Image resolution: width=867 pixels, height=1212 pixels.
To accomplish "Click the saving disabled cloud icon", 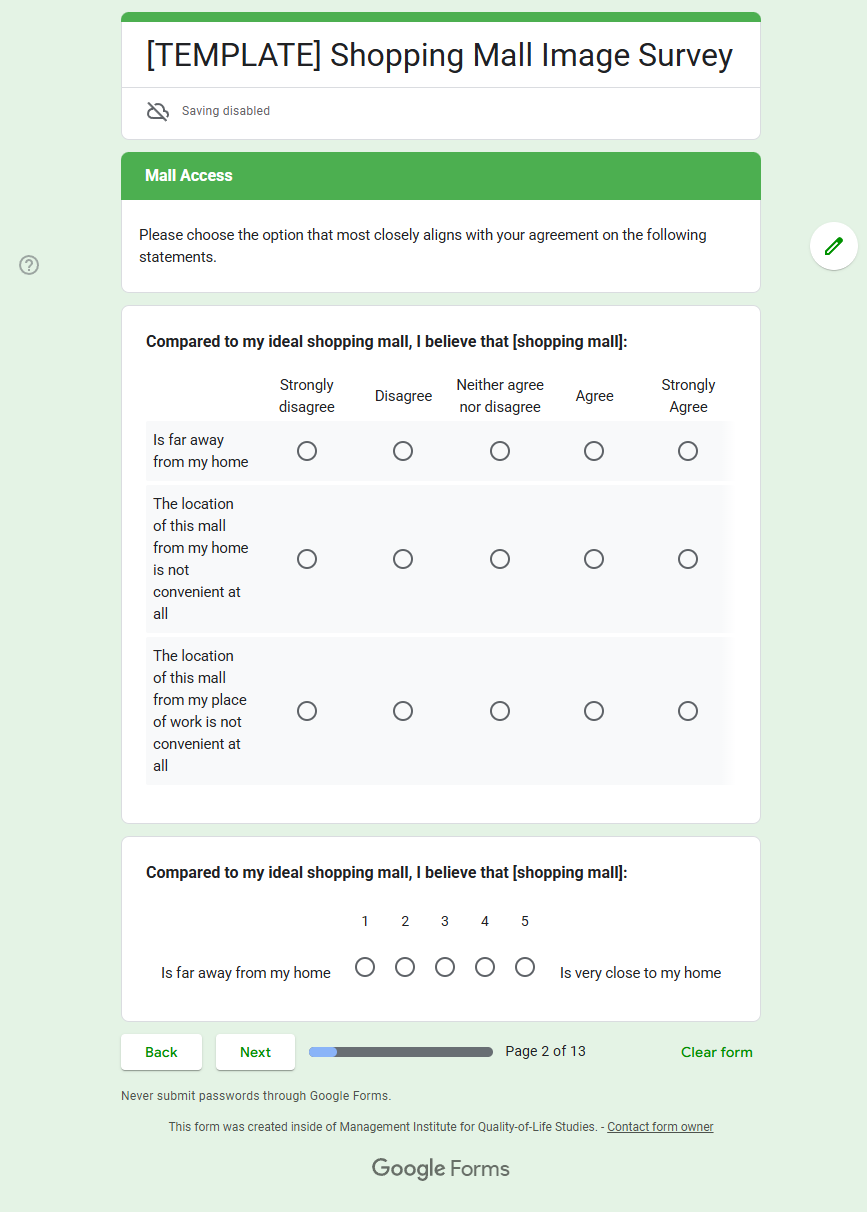I will [158, 111].
